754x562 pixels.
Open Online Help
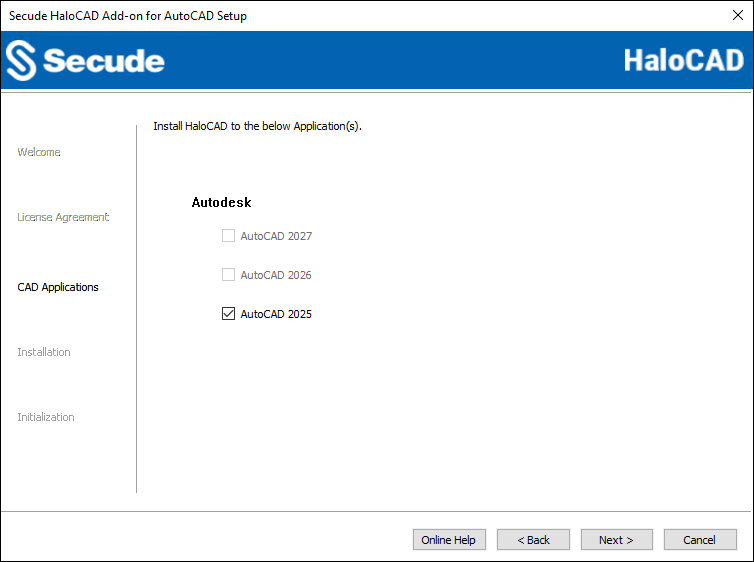point(449,539)
